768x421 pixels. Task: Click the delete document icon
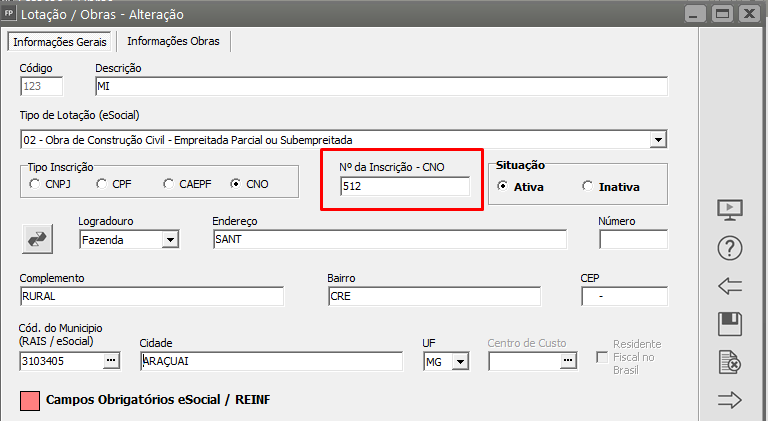tap(730, 362)
